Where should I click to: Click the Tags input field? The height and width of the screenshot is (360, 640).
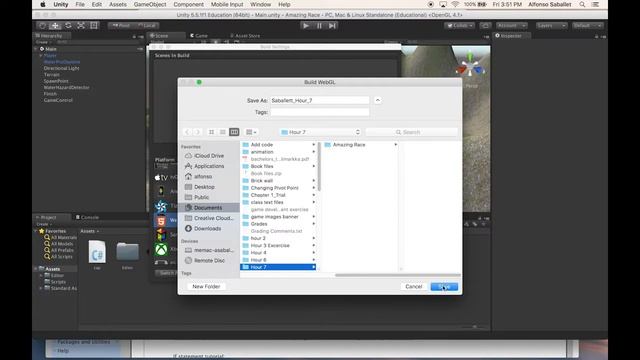[x=320, y=112]
